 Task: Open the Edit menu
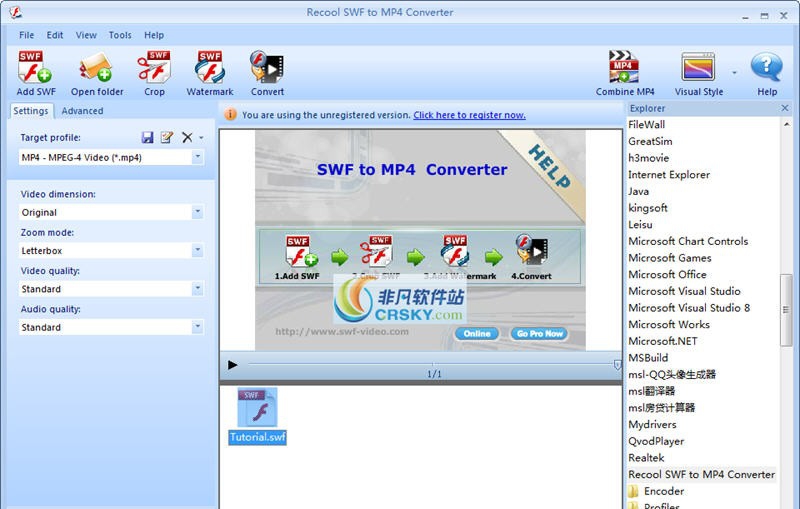pos(55,35)
